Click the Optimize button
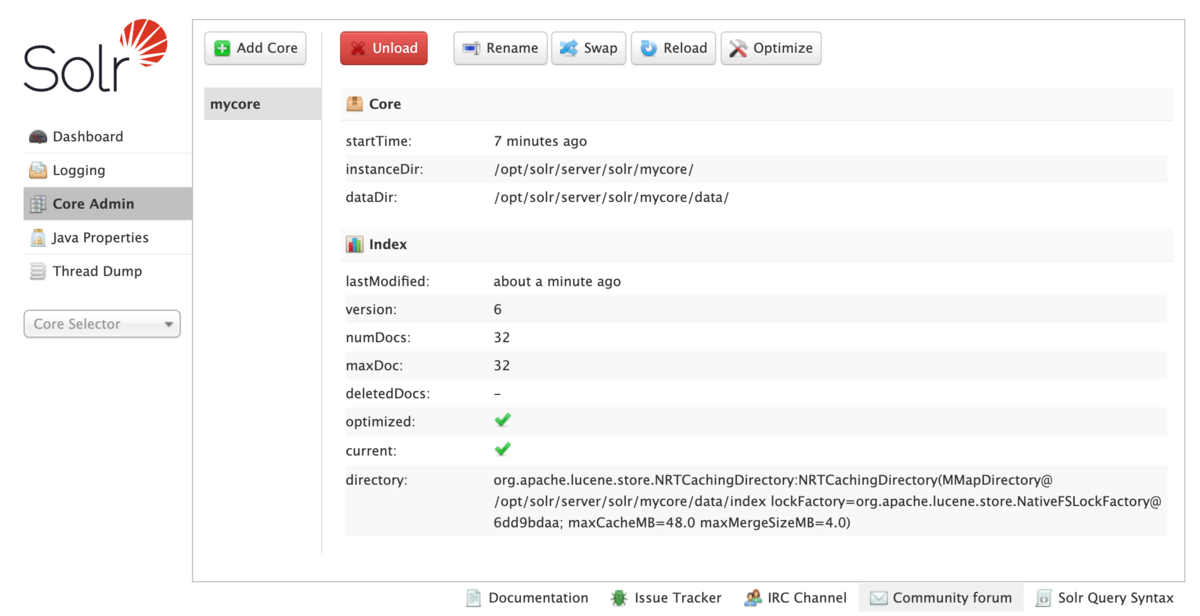Image resolution: width=1200 pixels, height=616 pixels. click(x=771, y=48)
